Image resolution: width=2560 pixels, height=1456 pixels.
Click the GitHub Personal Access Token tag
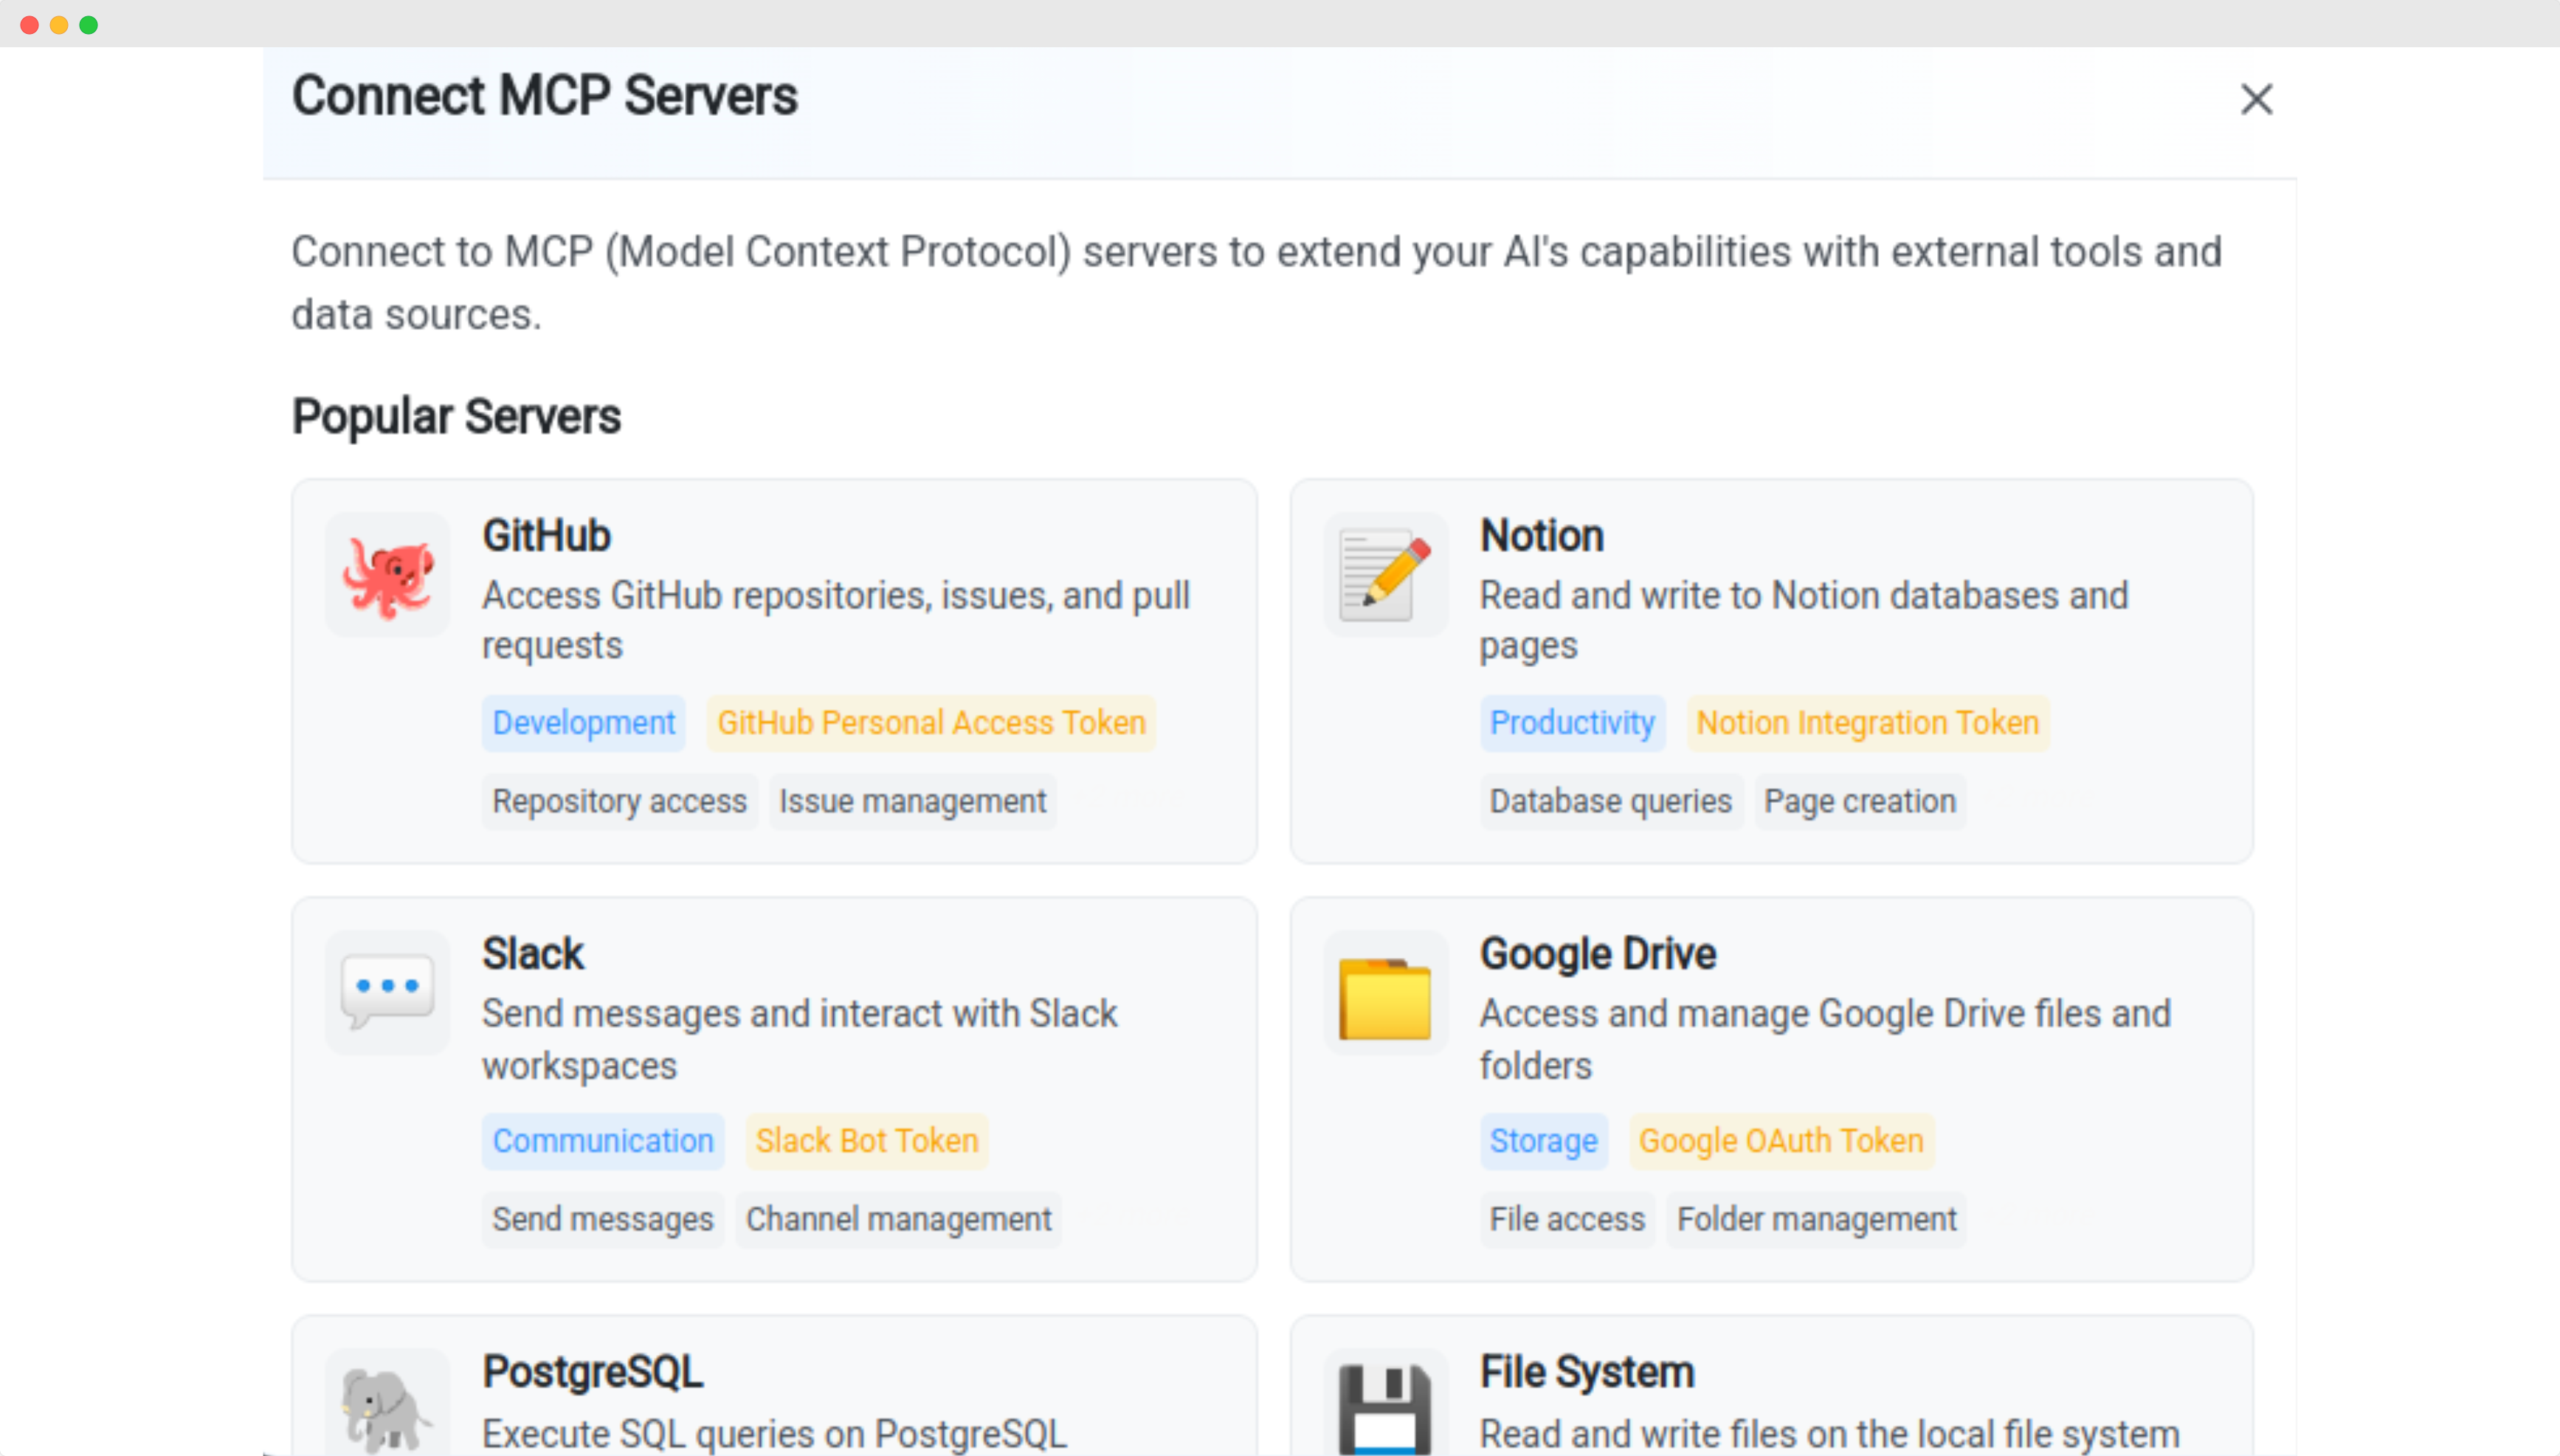[931, 723]
